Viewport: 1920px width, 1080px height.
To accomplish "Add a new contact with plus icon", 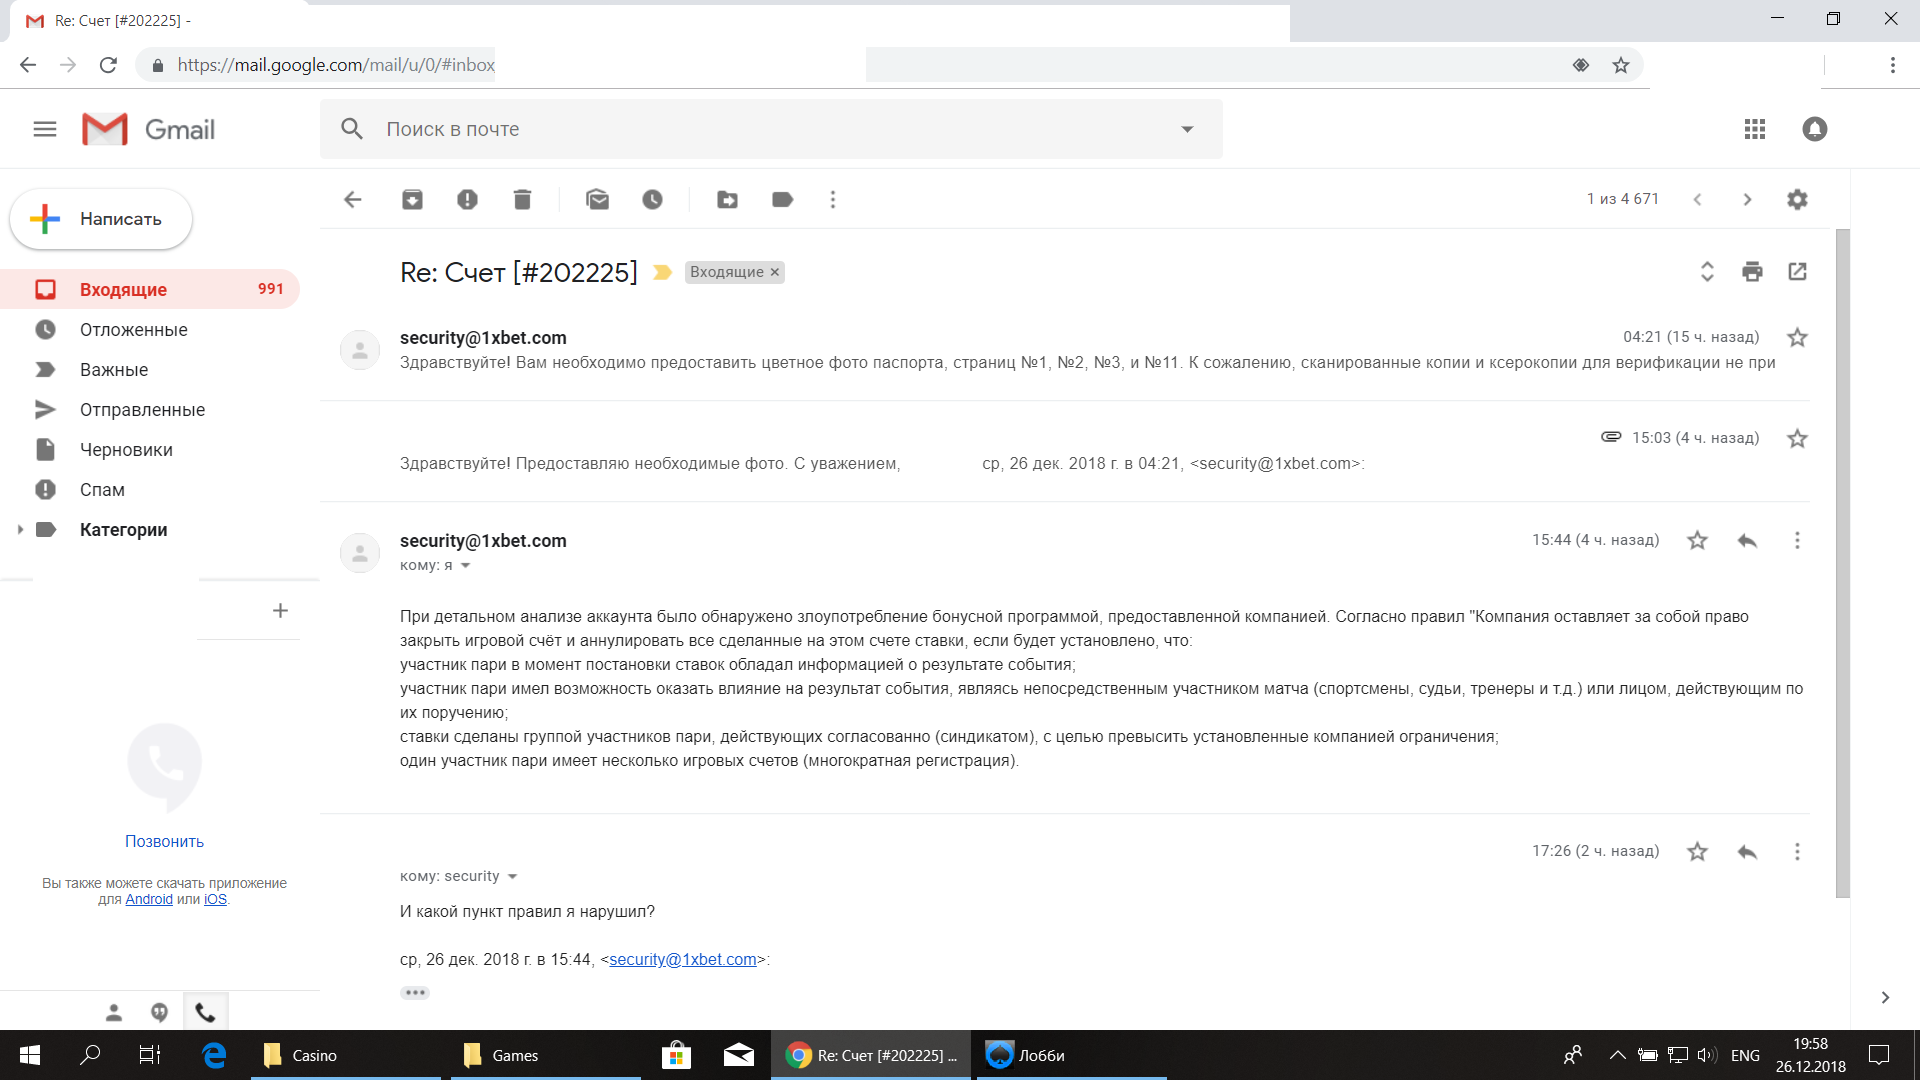I will 280,610.
